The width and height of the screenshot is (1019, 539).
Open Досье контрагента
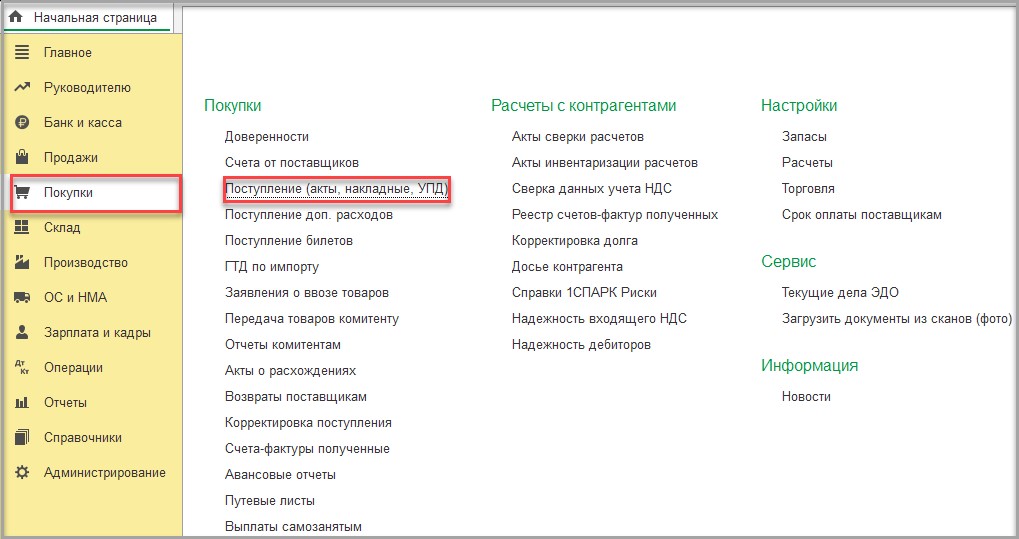567,267
